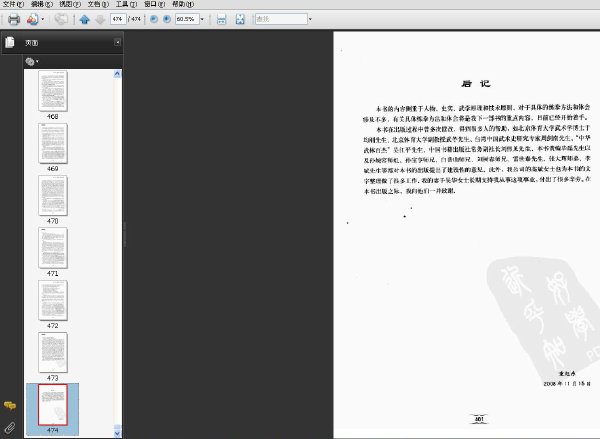The width and height of the screenshot is (600, 439).
Task: Click the 后记 heading on the page
Action: (476, 83)
